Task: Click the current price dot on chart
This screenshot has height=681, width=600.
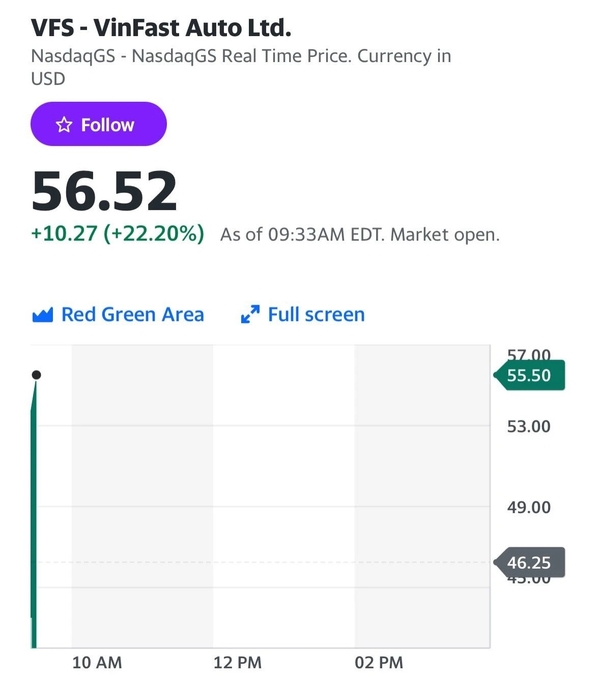Action: [36, 374]
